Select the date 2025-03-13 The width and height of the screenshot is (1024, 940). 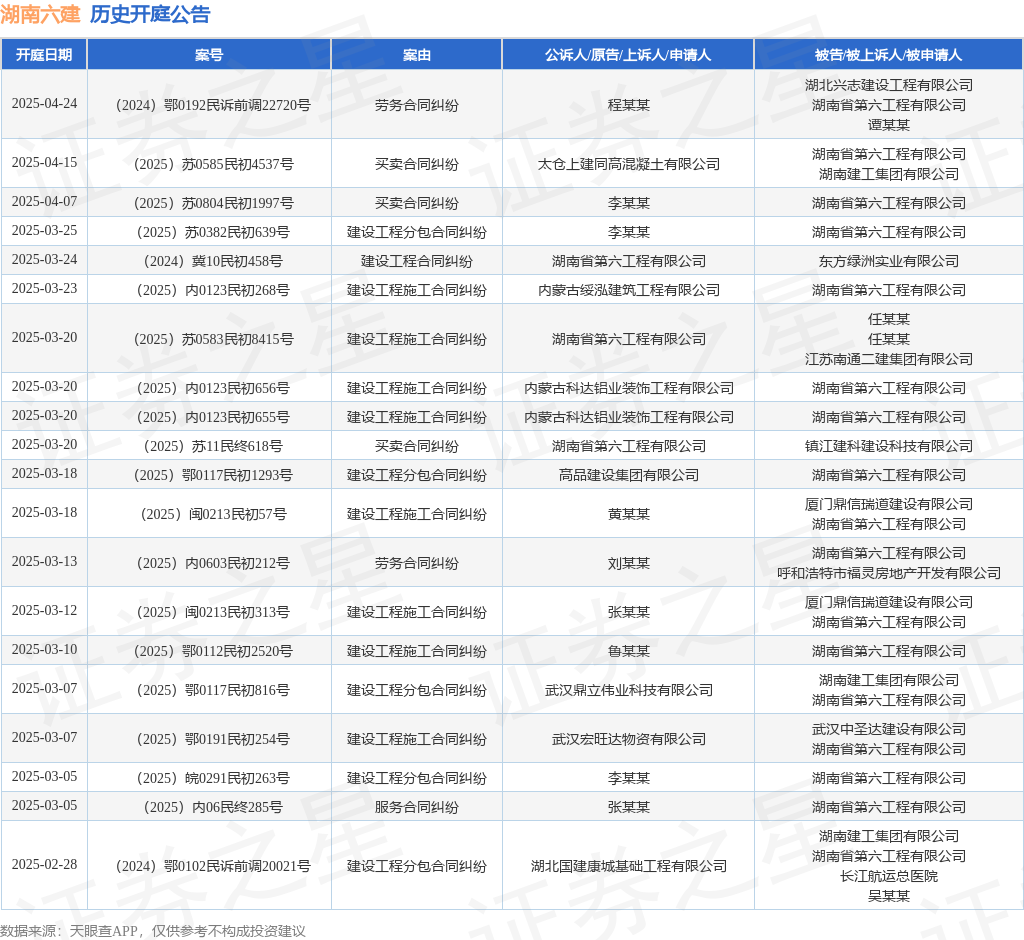coord(44,562)
